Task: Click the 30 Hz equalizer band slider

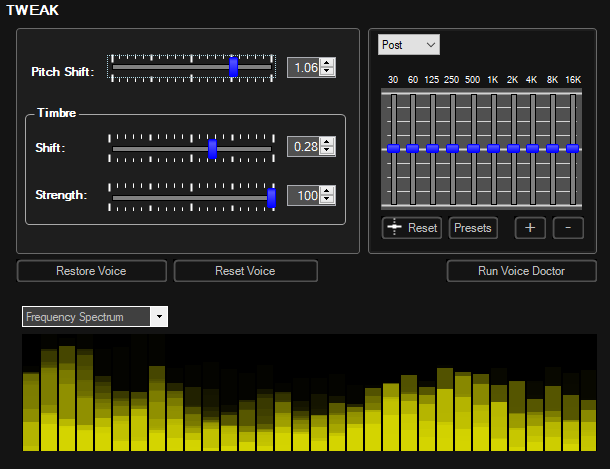Action: click(393, 148)
